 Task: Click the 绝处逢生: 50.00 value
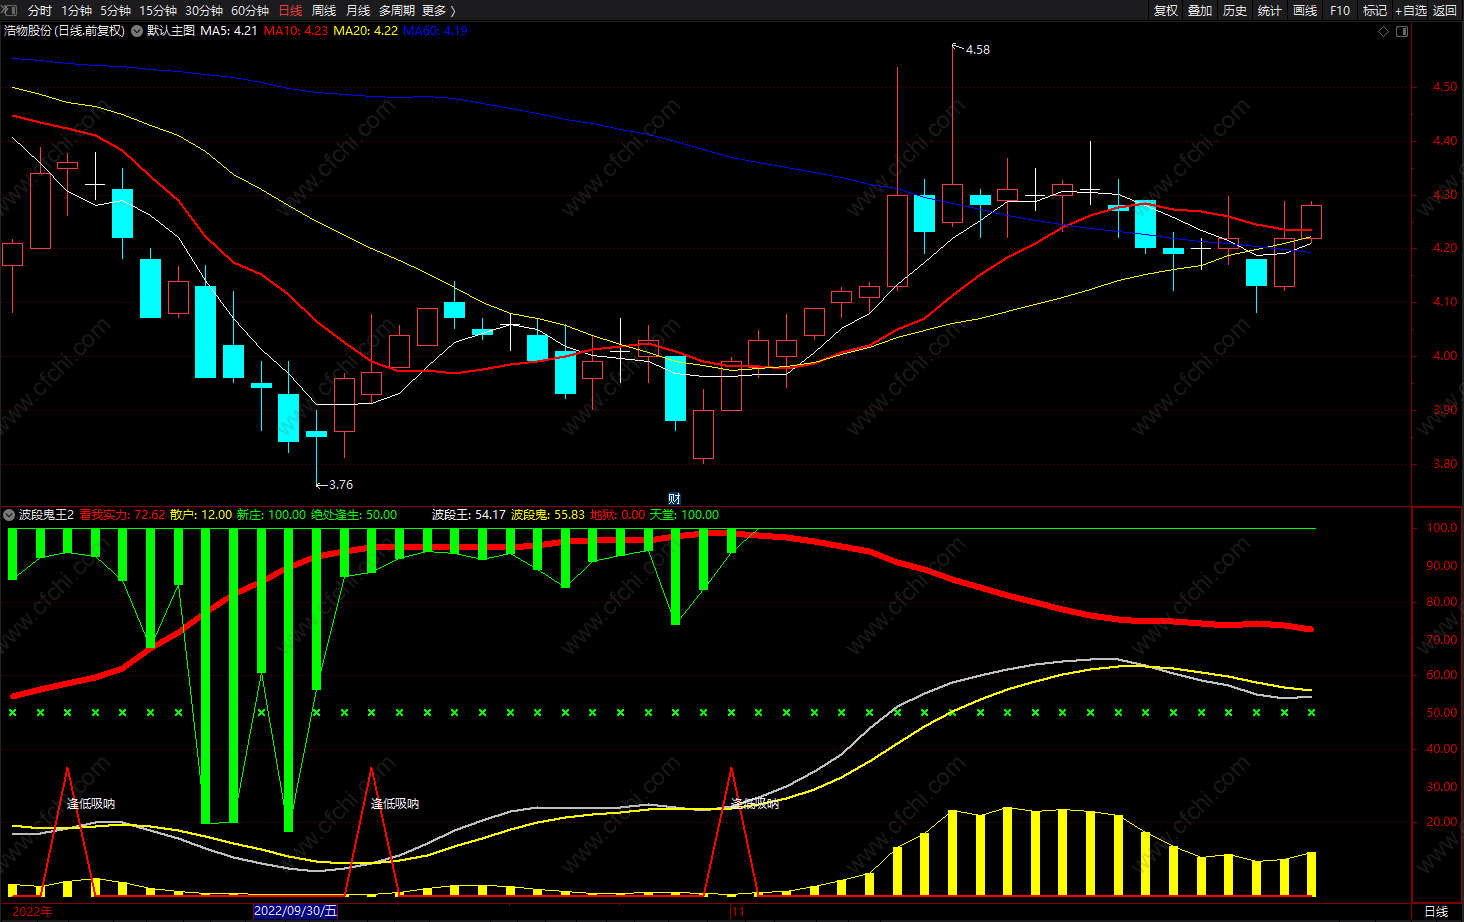(354, 515)
